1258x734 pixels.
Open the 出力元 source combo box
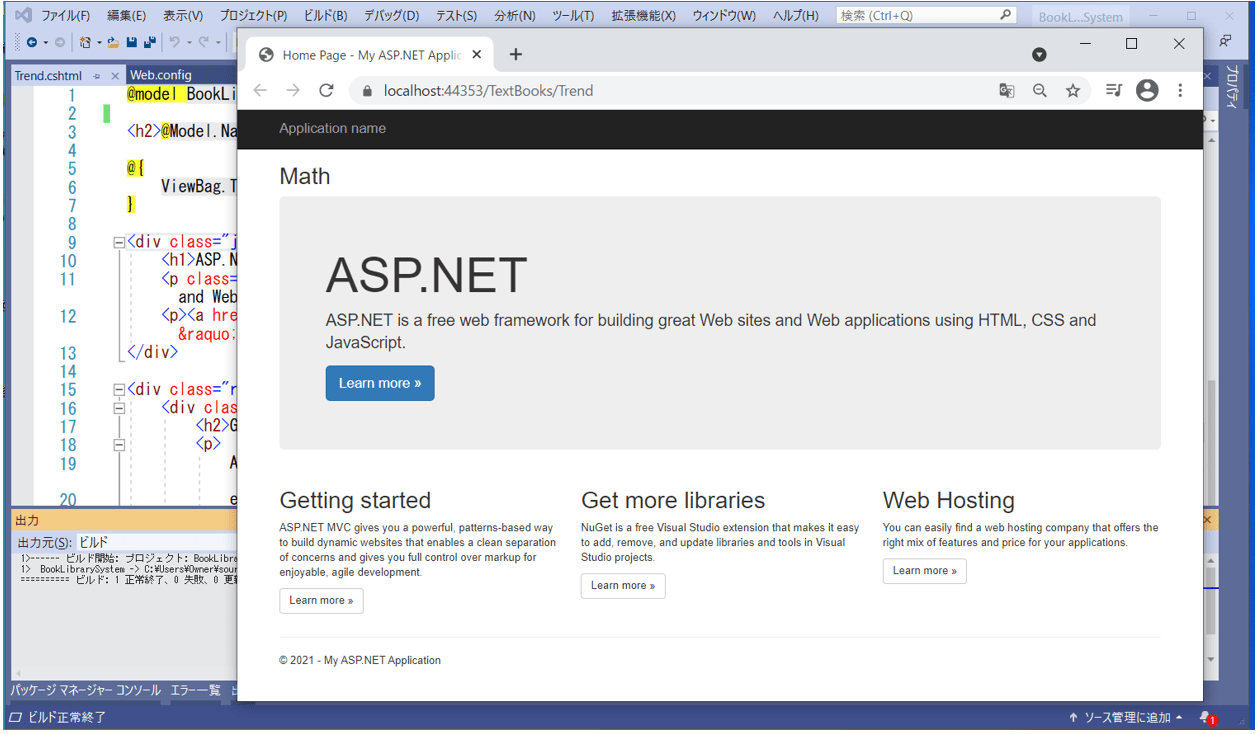[157, 542]
